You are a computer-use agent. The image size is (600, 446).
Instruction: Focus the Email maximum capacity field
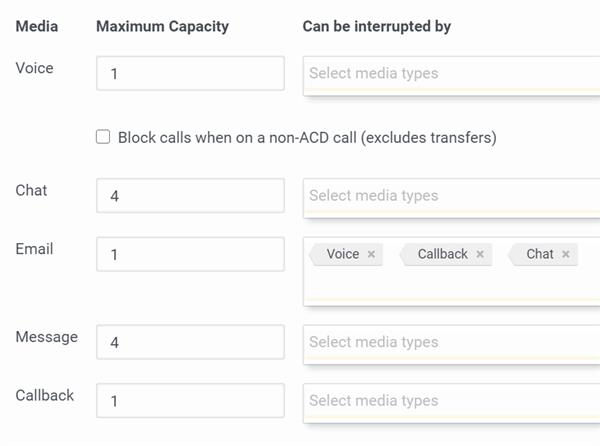(x=190, y=255)
